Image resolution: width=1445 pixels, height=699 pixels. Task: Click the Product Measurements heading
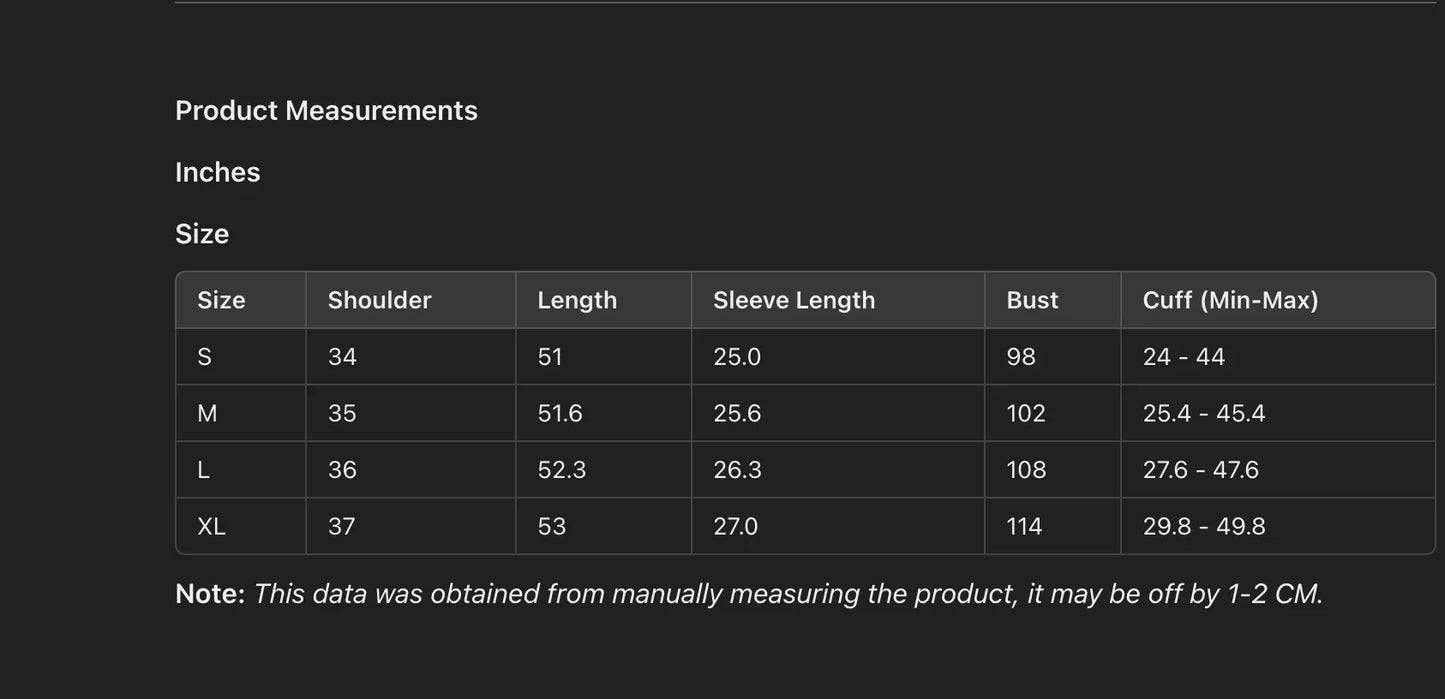click(326, 111)
